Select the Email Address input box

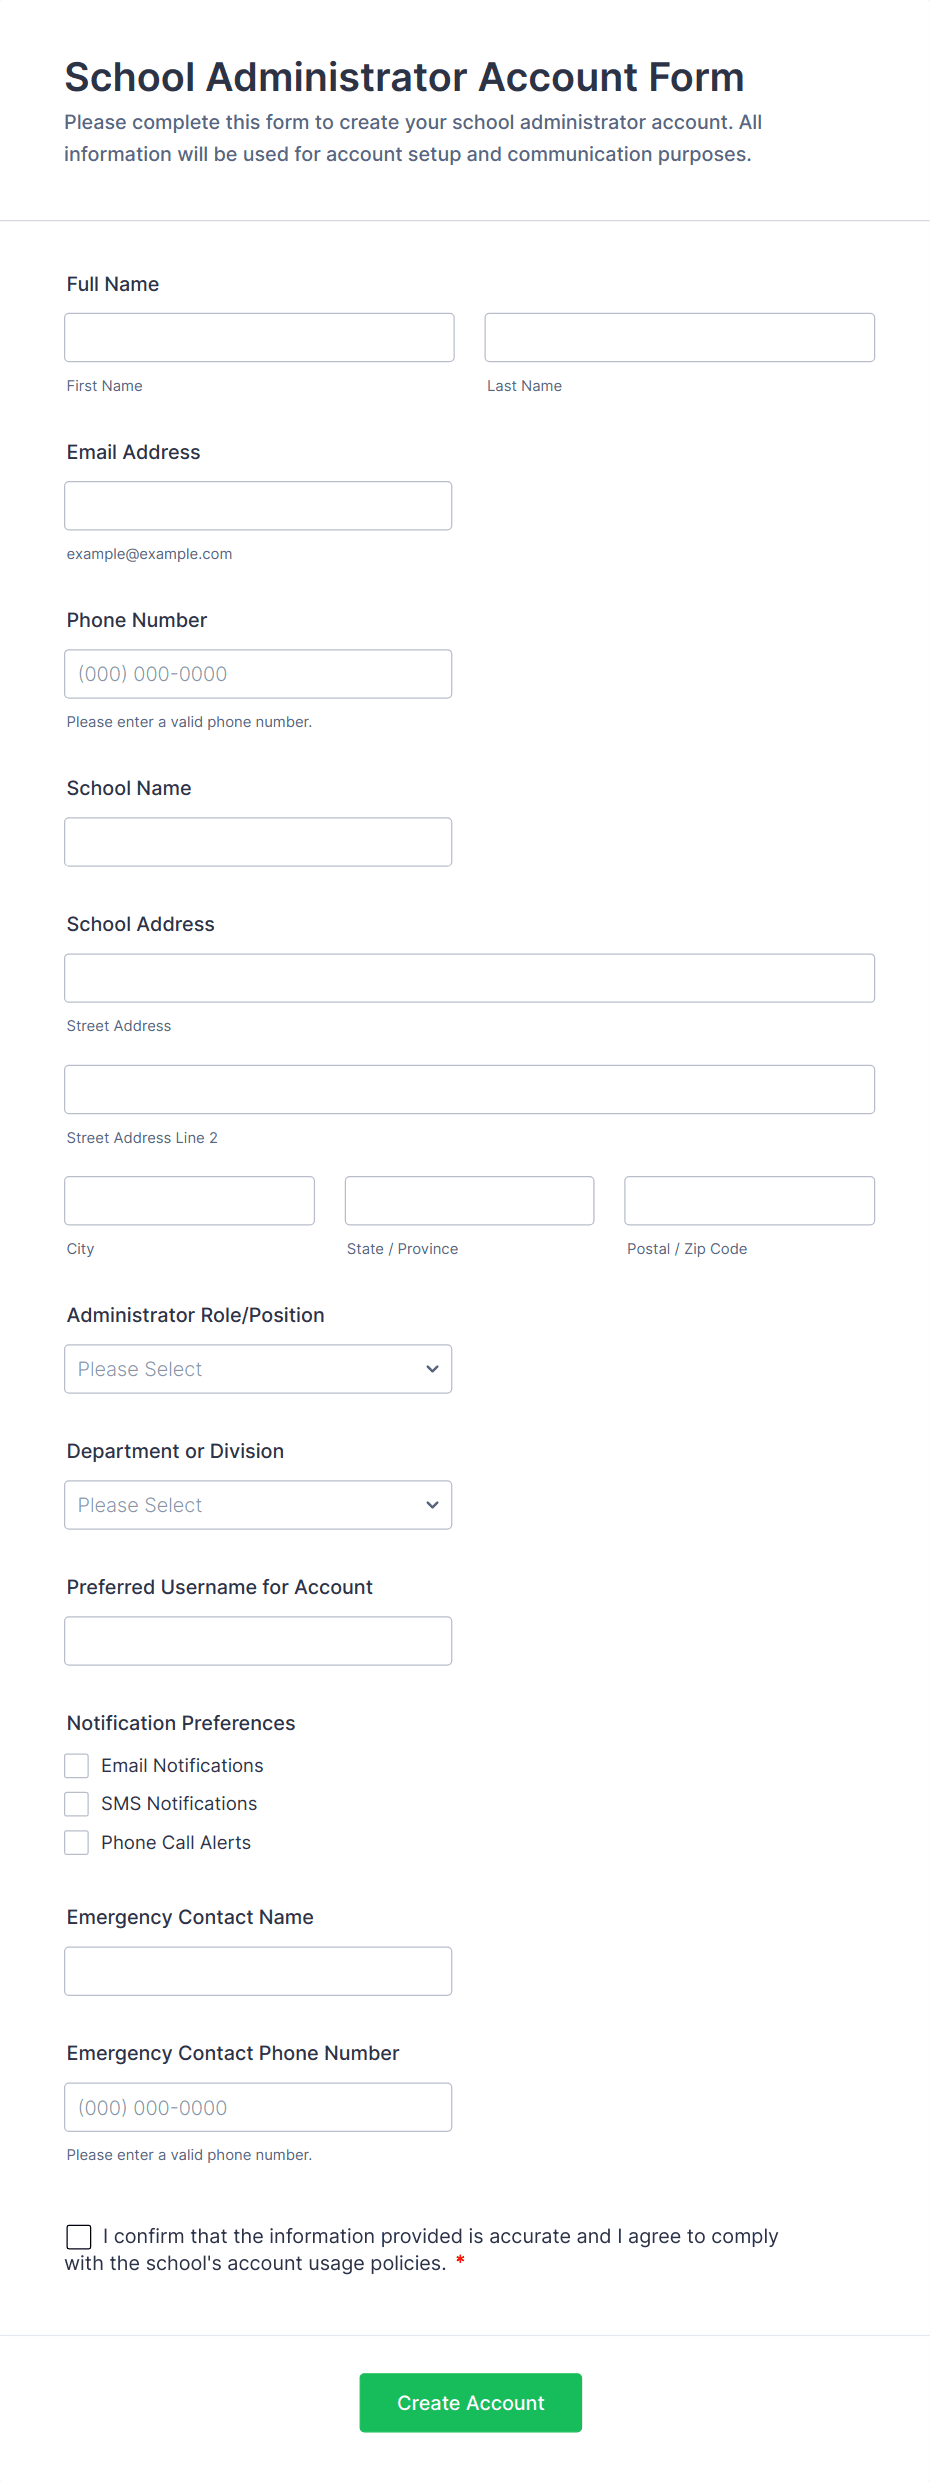[258, 506]
